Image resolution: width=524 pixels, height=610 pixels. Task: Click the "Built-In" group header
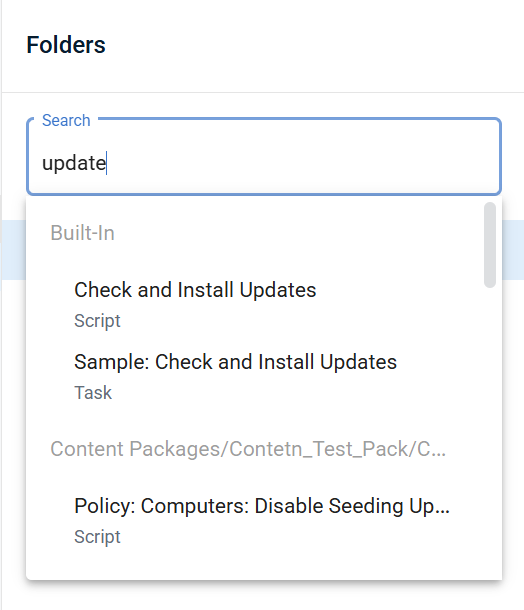[x=82, y=233]
